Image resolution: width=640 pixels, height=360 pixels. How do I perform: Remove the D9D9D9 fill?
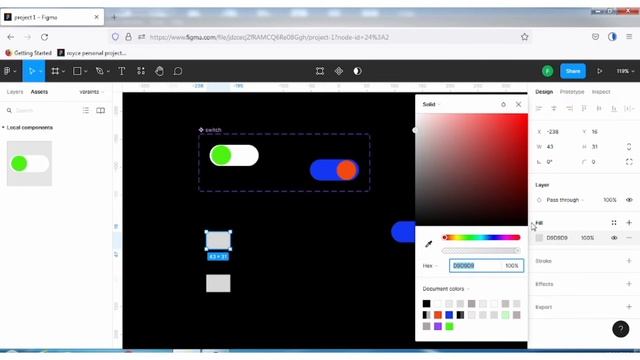629,238
